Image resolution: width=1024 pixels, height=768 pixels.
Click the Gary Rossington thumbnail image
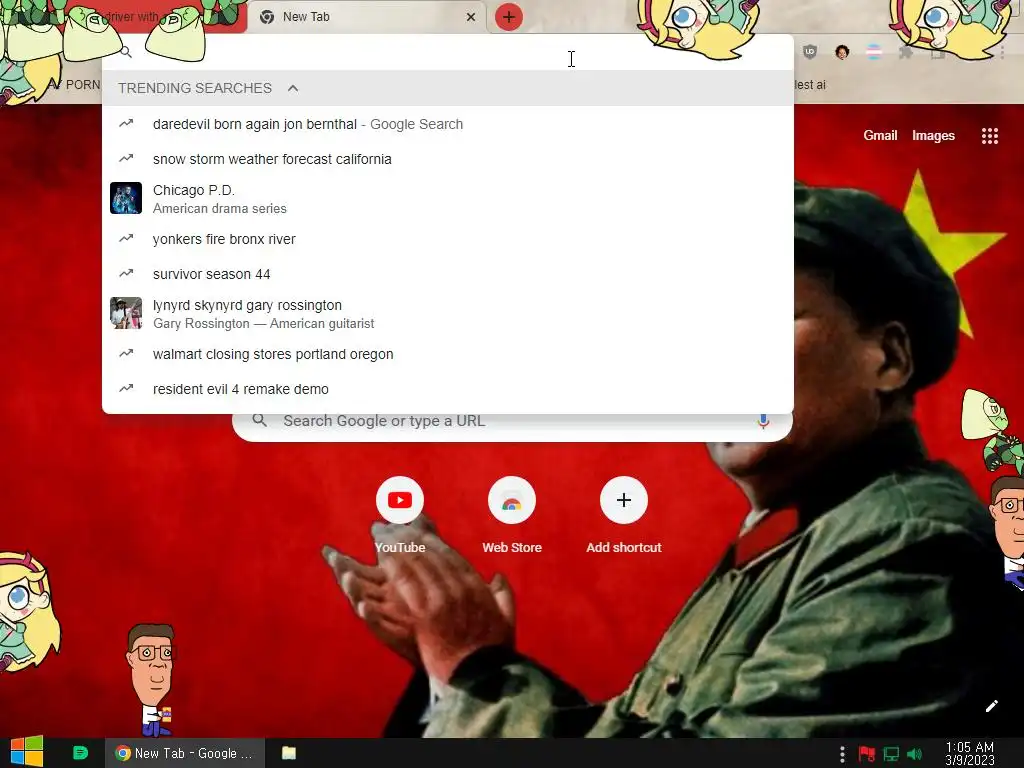[126, 313]
